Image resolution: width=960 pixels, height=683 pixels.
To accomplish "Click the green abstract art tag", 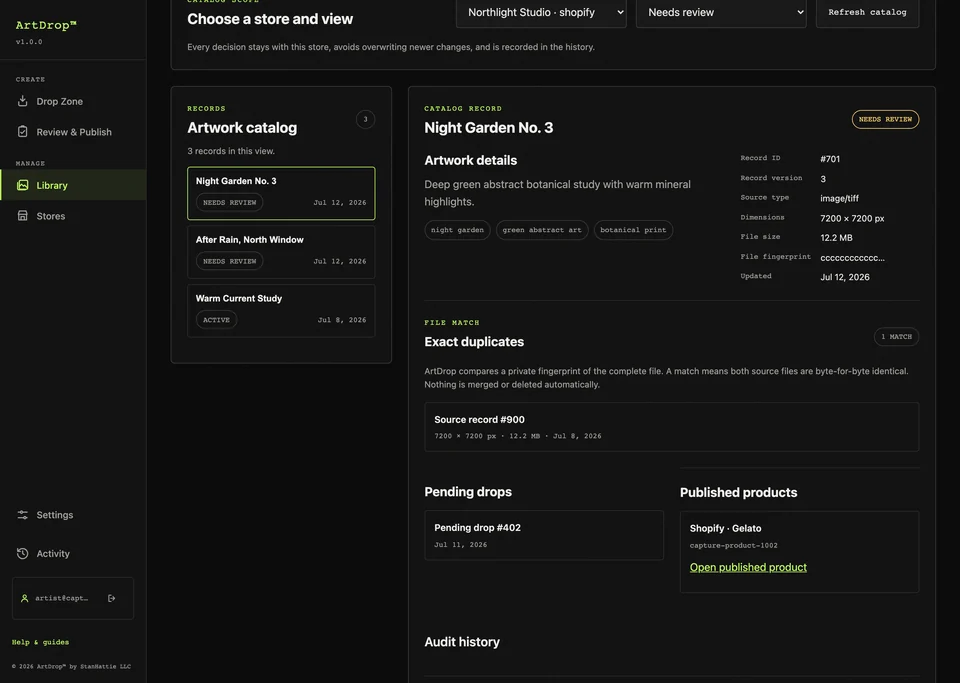I will pos(542,230).
